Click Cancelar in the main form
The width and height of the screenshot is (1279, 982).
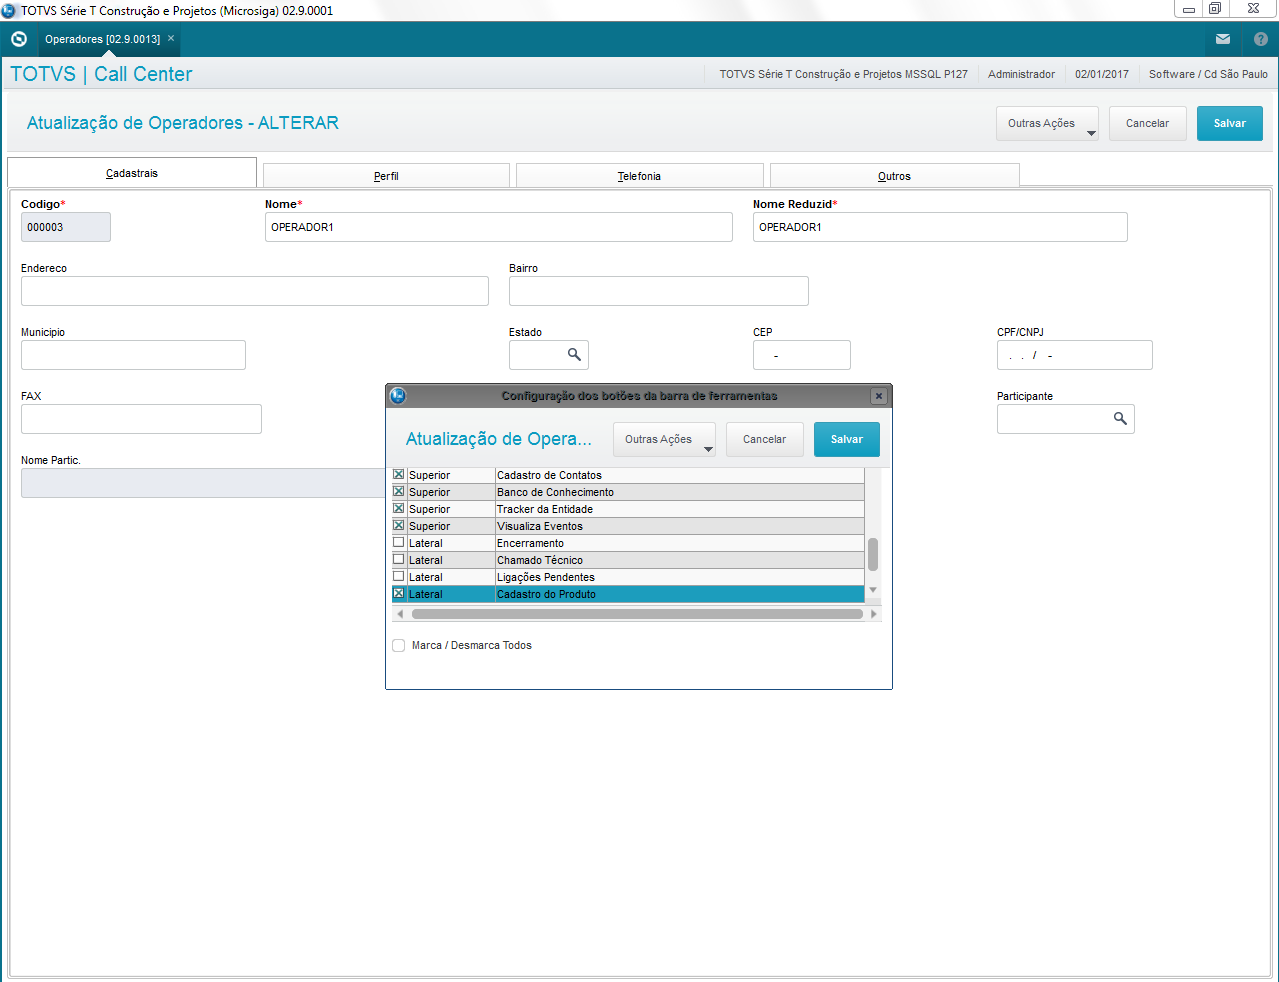coord(1147,124)
